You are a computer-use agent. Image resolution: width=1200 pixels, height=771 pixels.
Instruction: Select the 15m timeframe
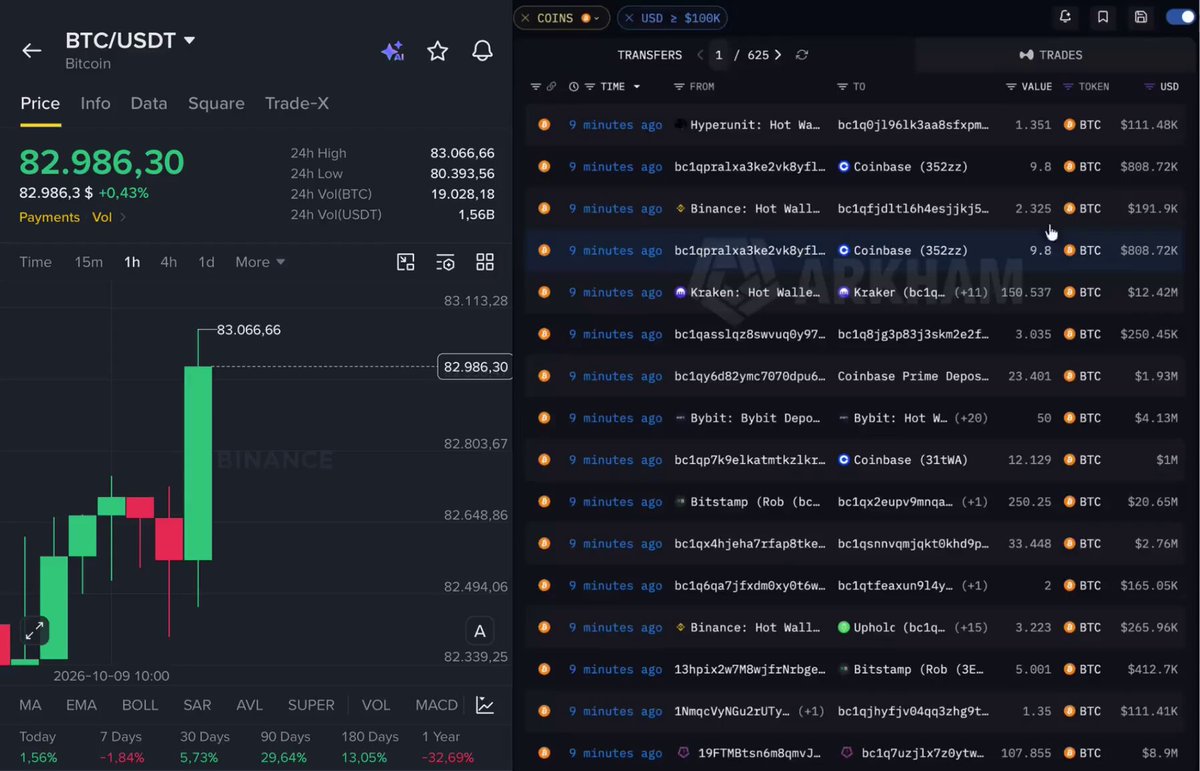pyautogui.click(x=89, y=262)
